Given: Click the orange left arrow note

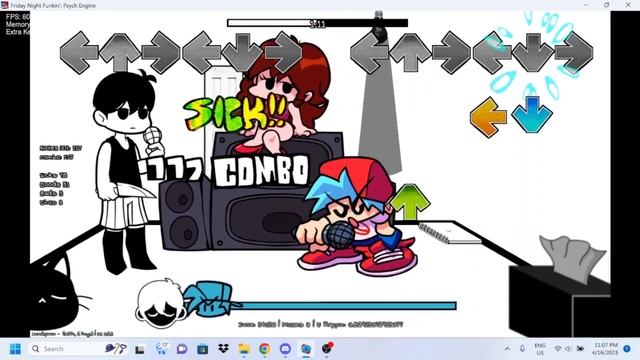Looking at the screenshot, I should [x=488, y=117].
